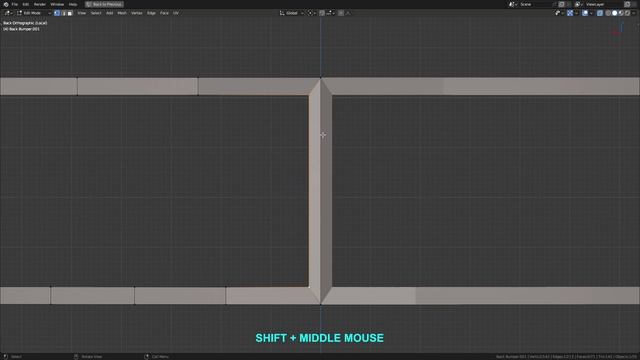Open the Render menu
This screenshot has height=360, width=640.
(40, 4)
